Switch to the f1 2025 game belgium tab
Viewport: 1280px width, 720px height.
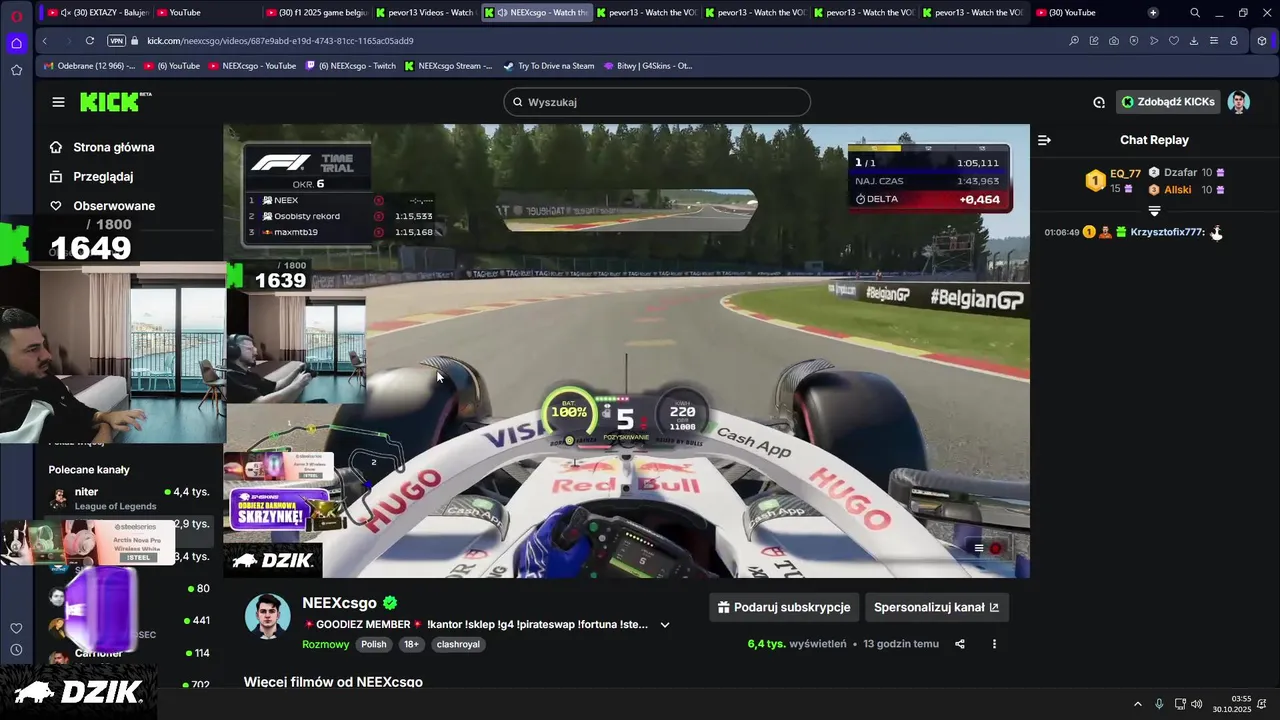pyautogui.click(x=316, y=13)
